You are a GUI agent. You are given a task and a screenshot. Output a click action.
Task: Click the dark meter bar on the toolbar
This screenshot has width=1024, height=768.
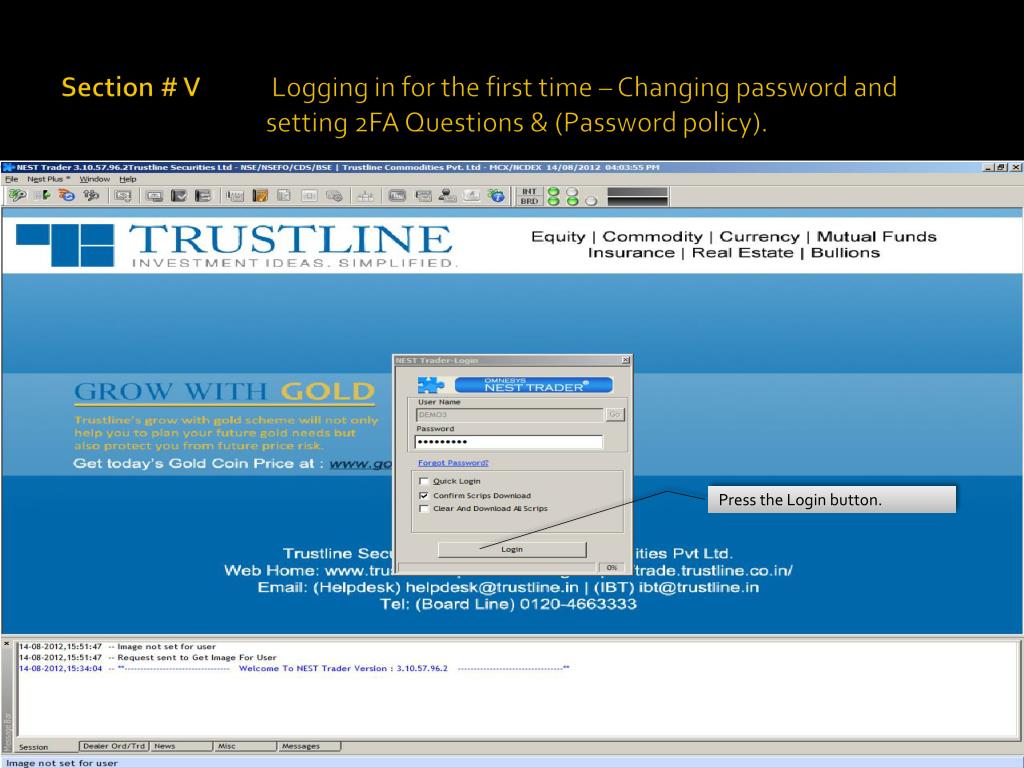click(637, 196)
